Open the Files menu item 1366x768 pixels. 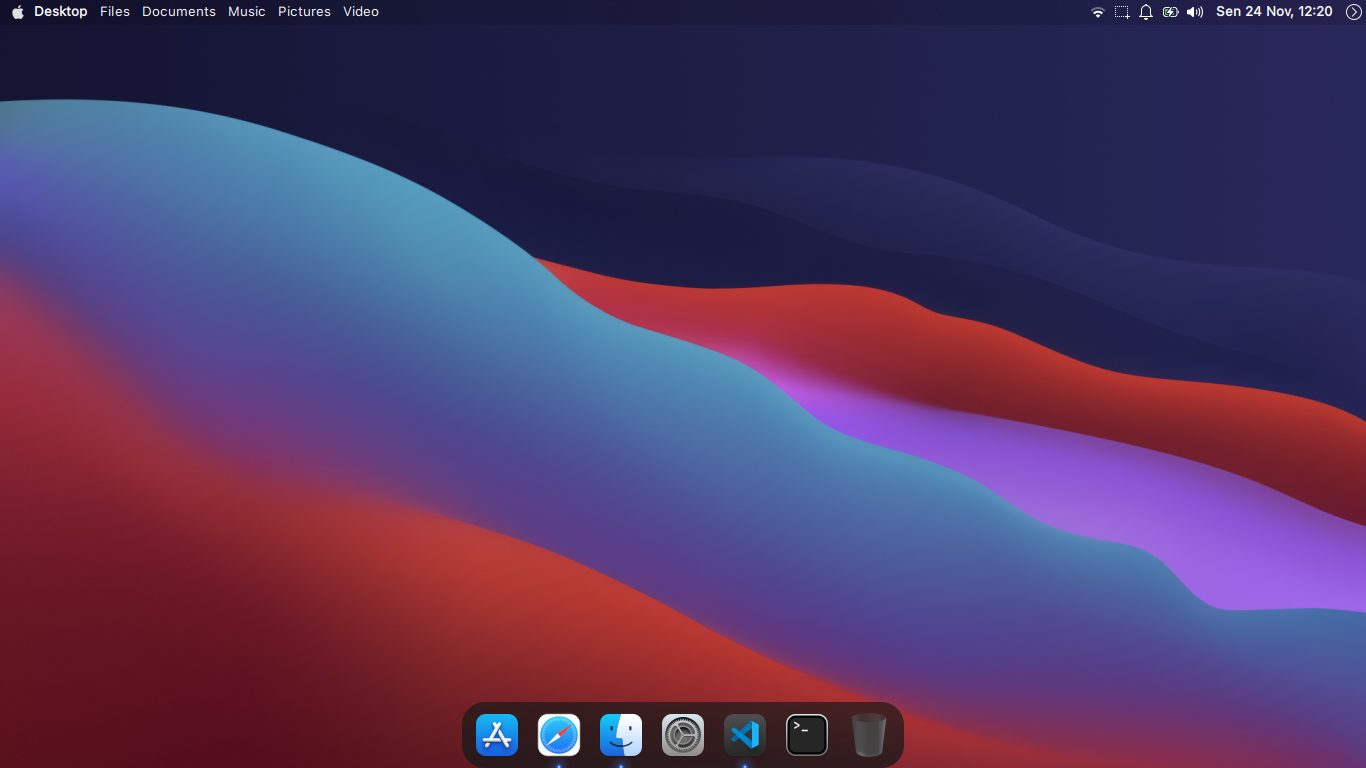pyautogui.click(x=115, y=12)
